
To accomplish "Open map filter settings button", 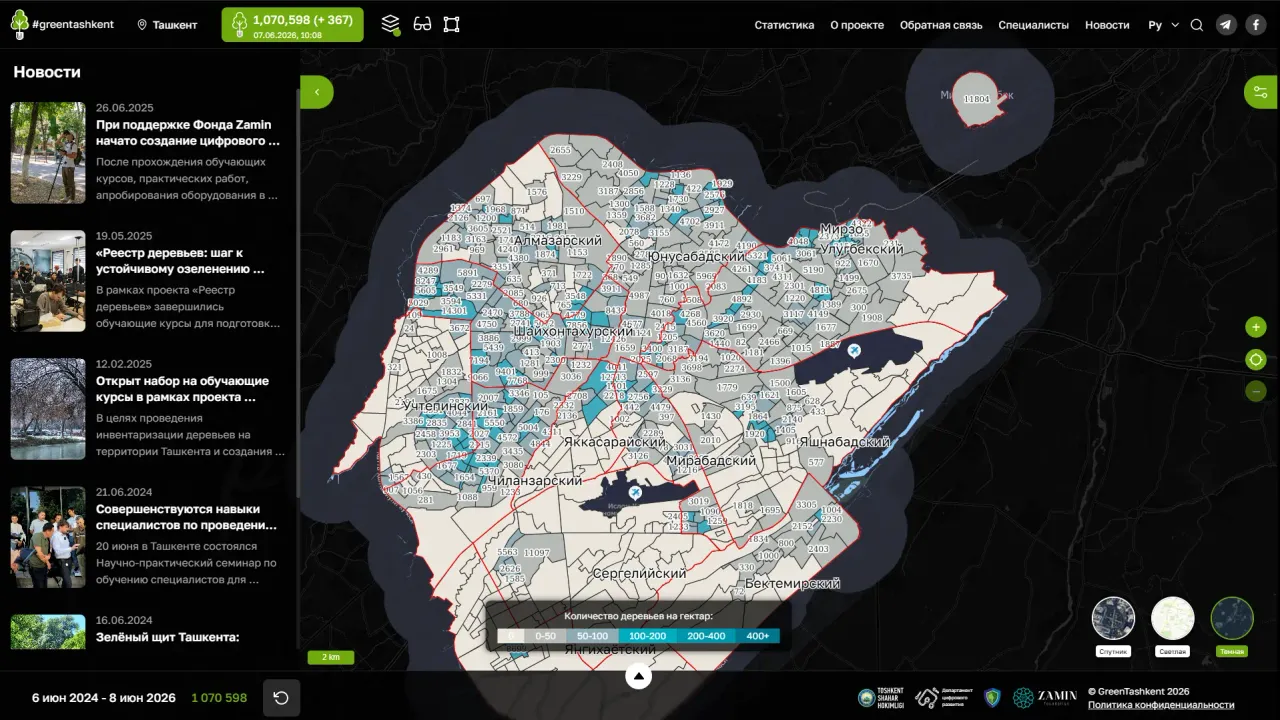I will coord(1261,92).
